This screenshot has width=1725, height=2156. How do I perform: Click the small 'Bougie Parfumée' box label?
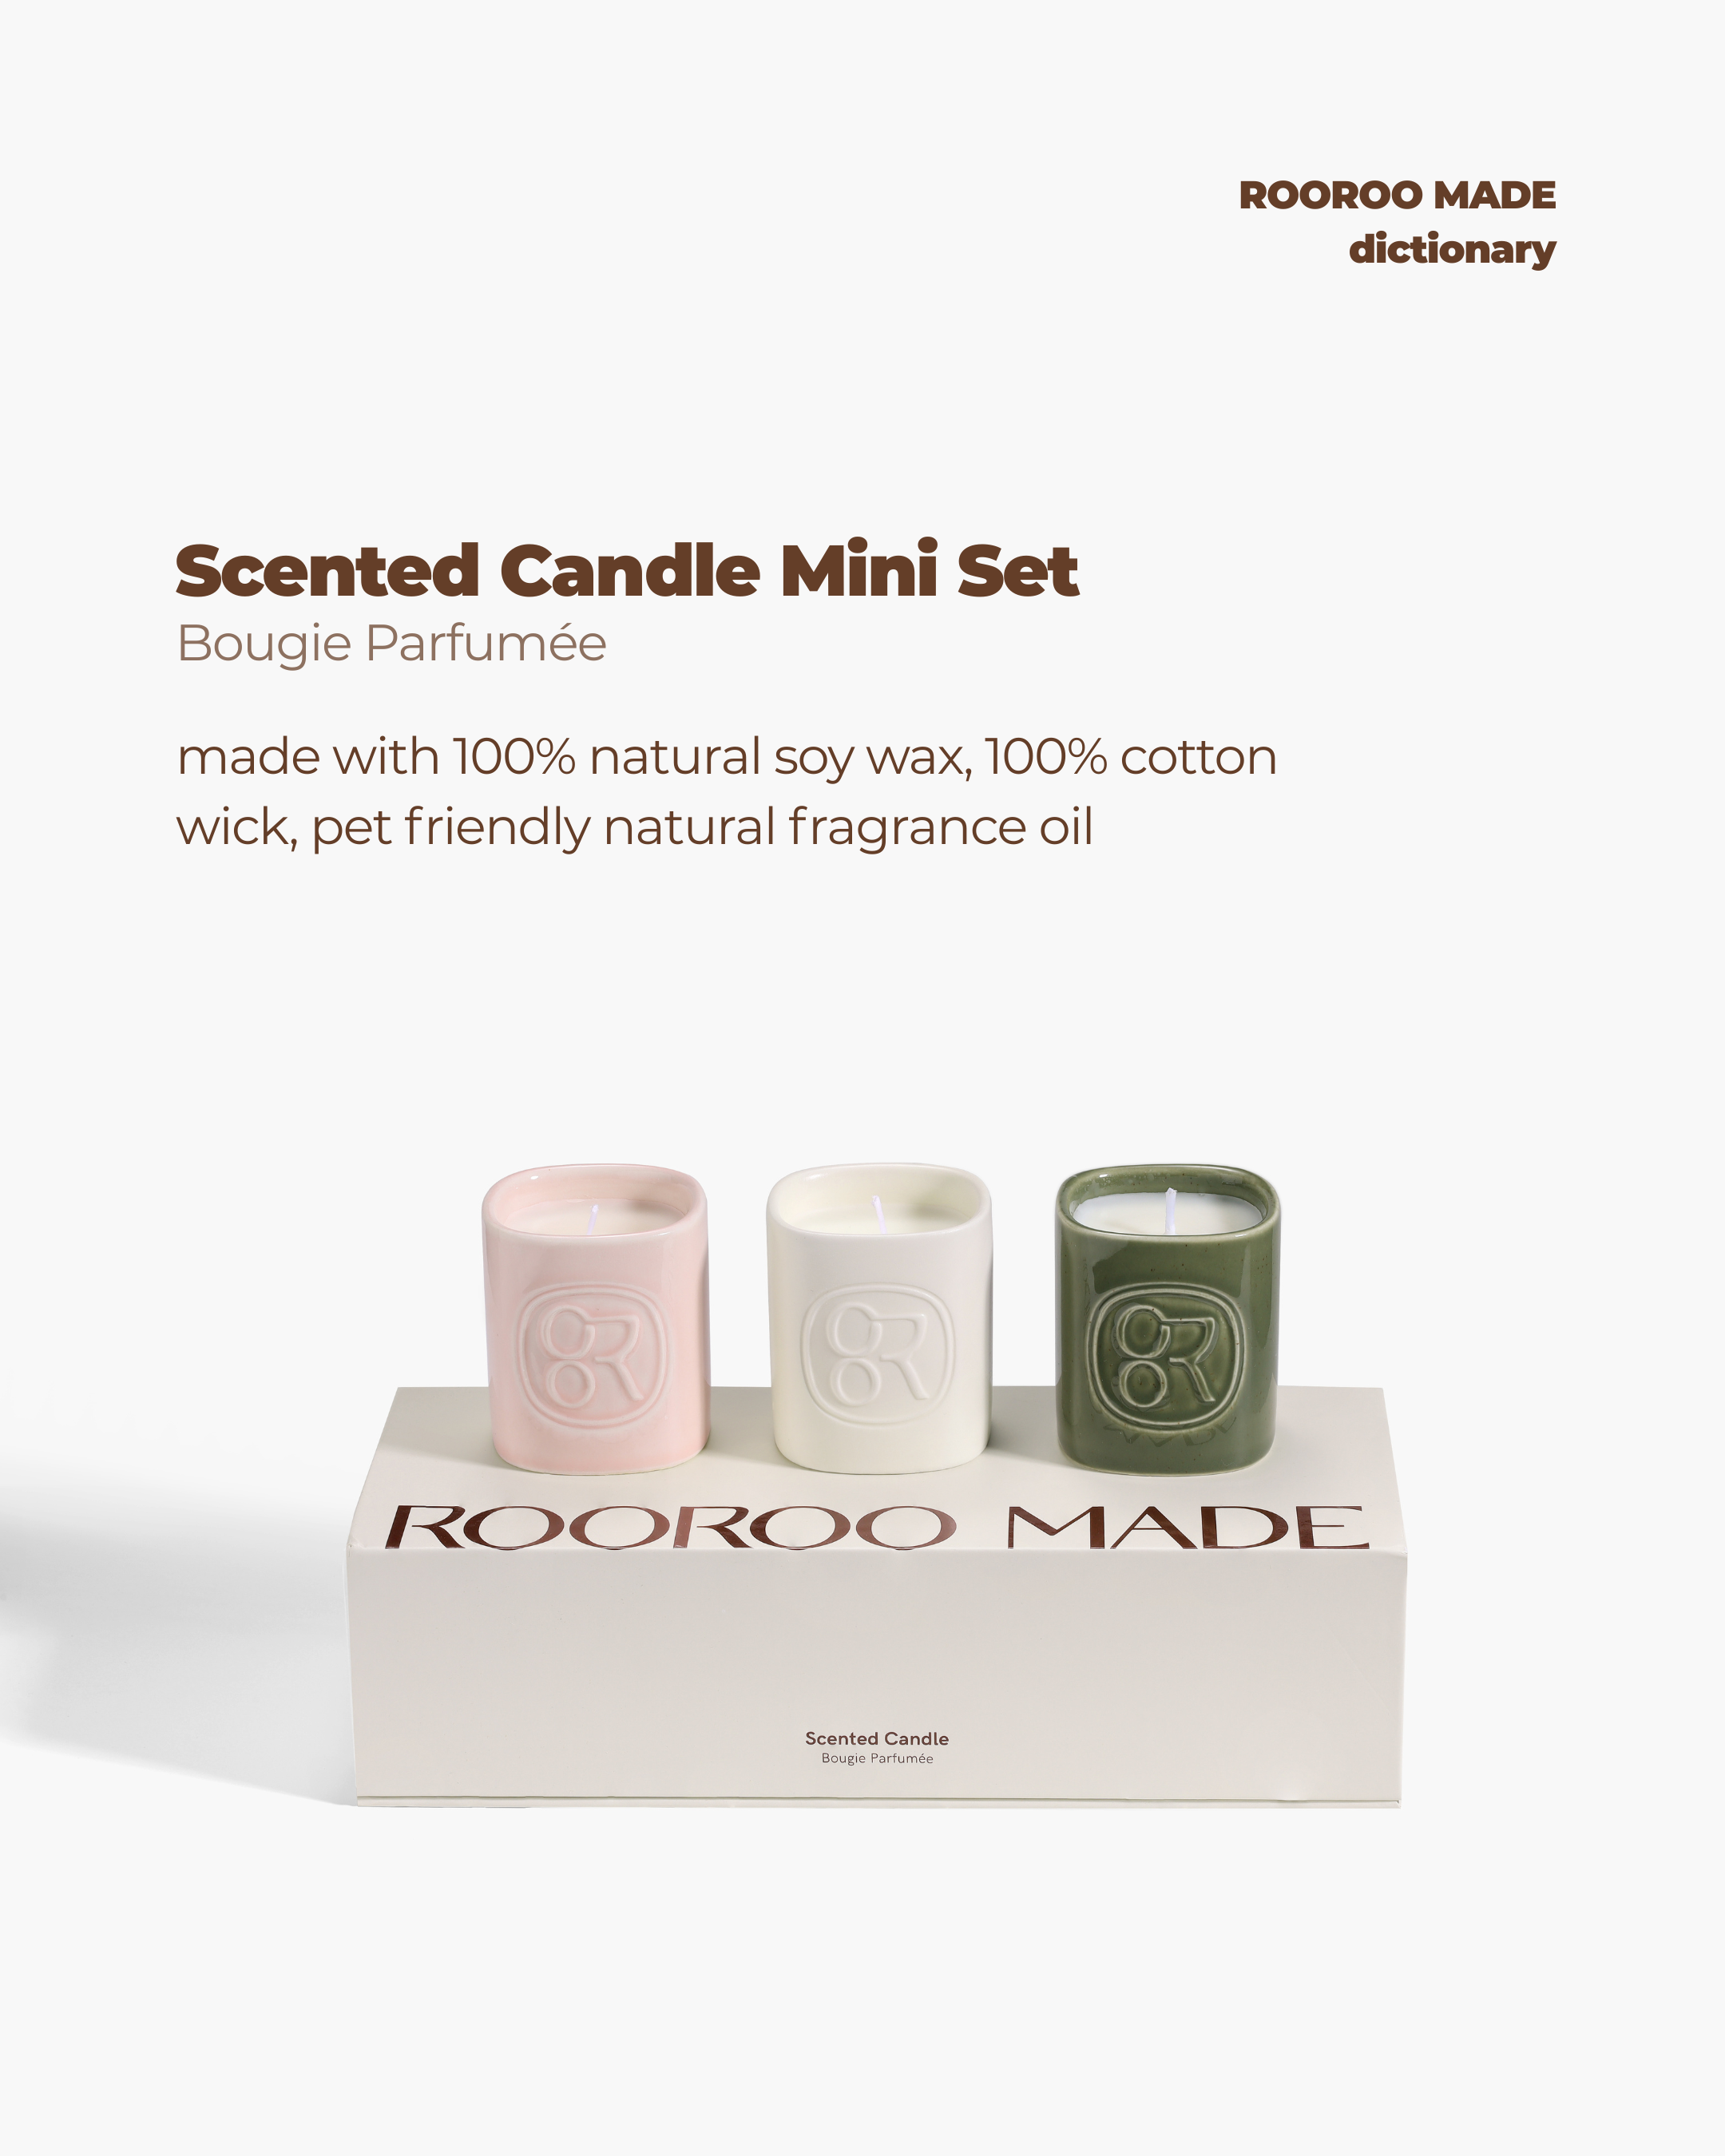pyautogui.click(x=877, y=1758)
